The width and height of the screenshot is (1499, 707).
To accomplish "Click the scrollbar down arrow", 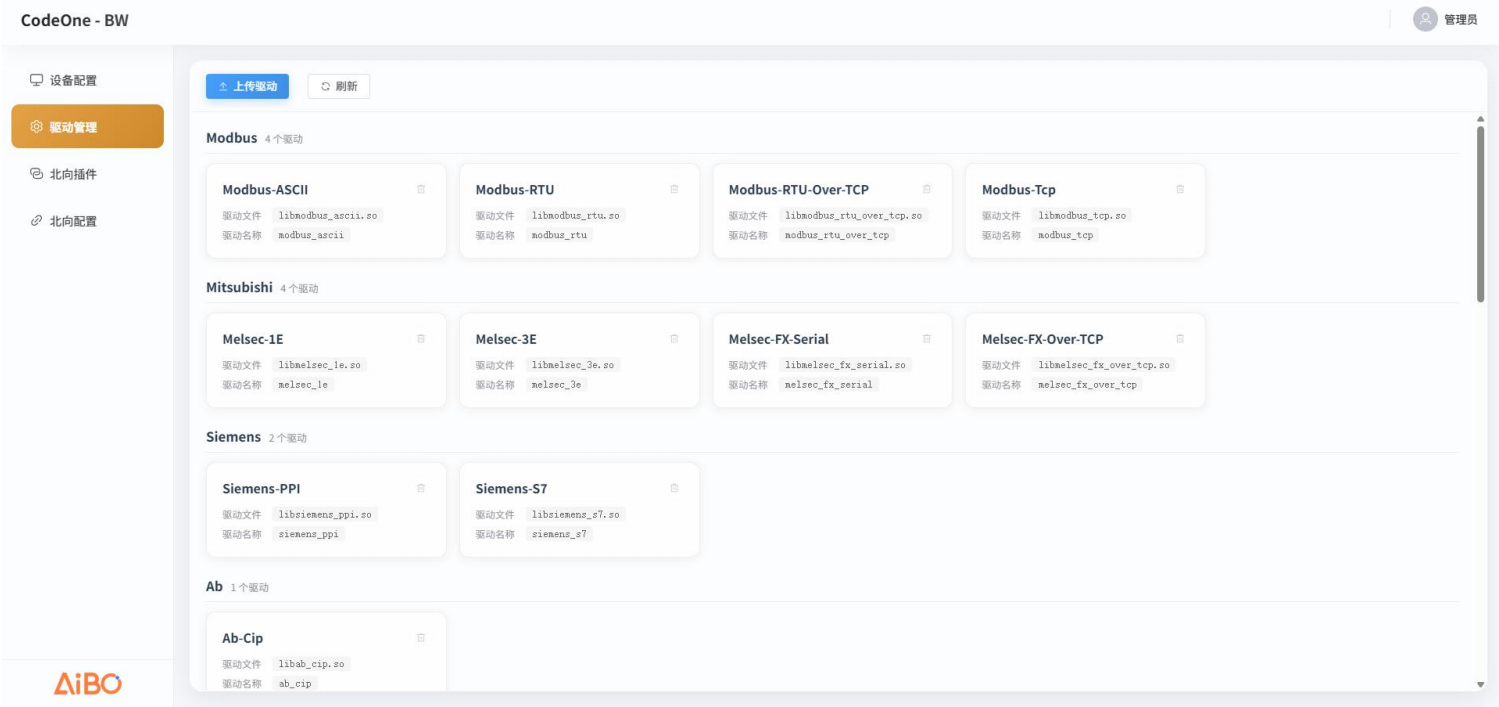I will click(x=1481, y=685).
